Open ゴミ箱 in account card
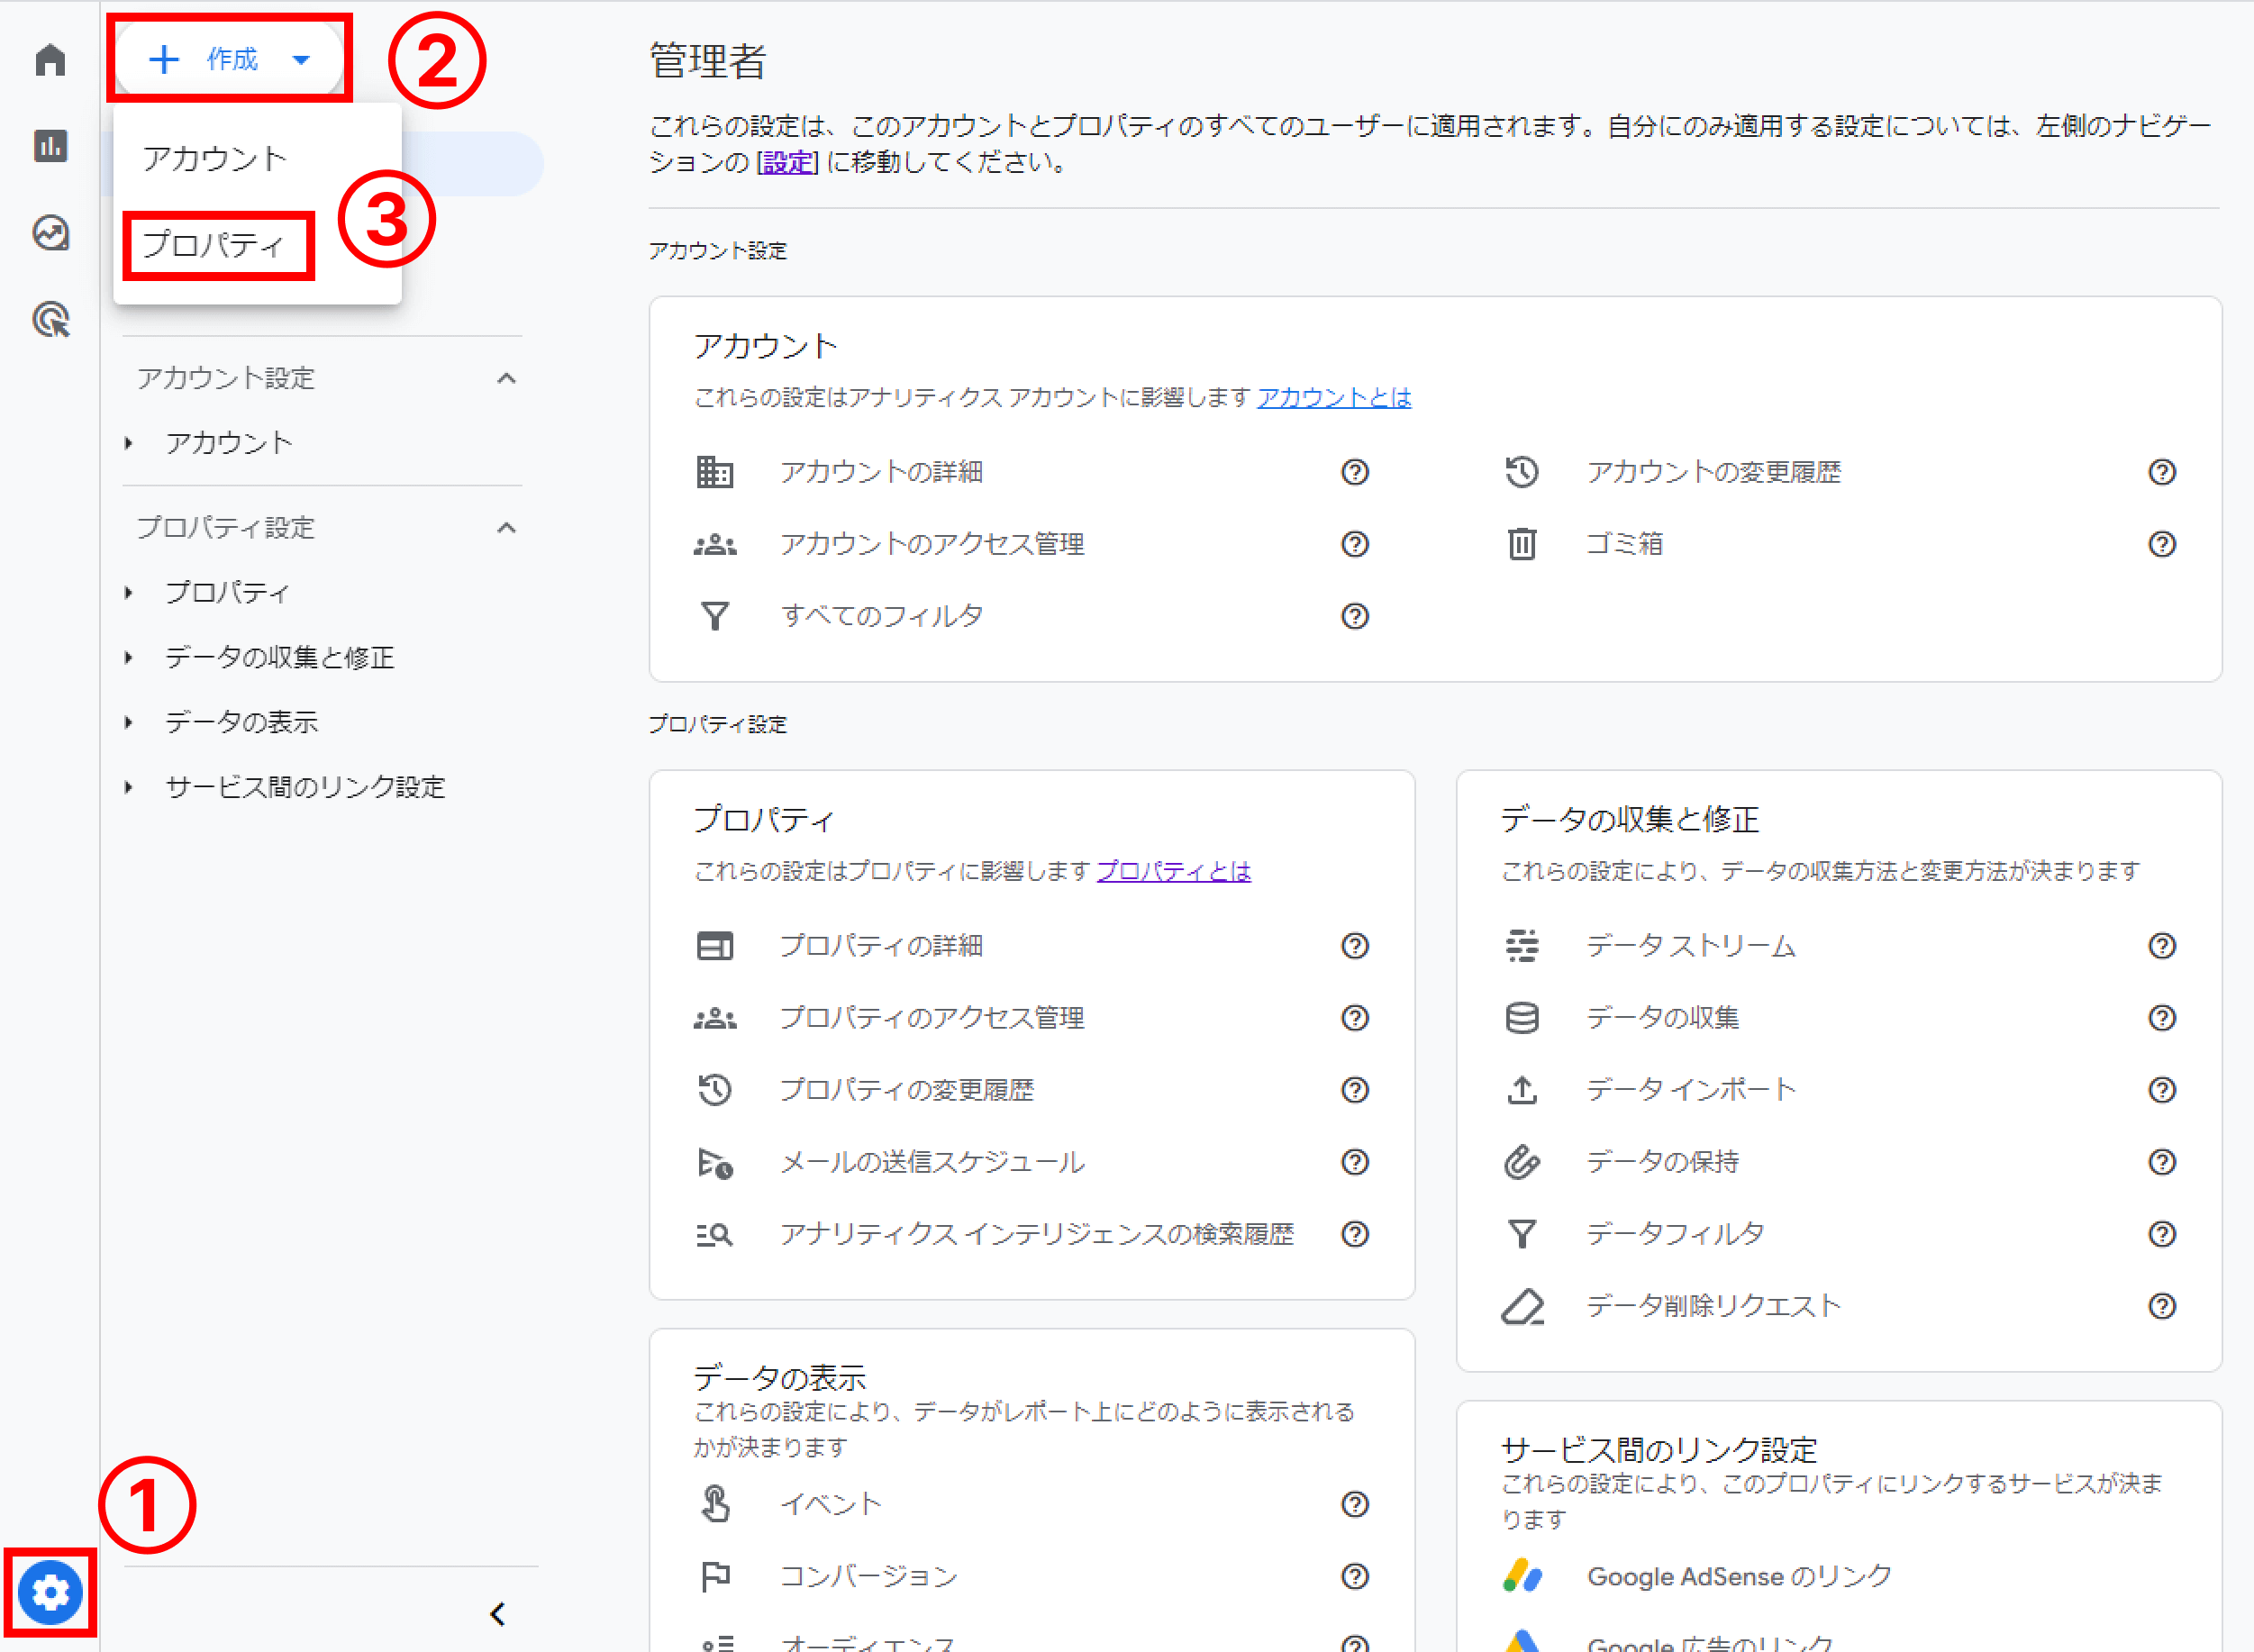Image resolution: width=2254 pixels, height=1652 pixels. click(x=1624, y=544)
